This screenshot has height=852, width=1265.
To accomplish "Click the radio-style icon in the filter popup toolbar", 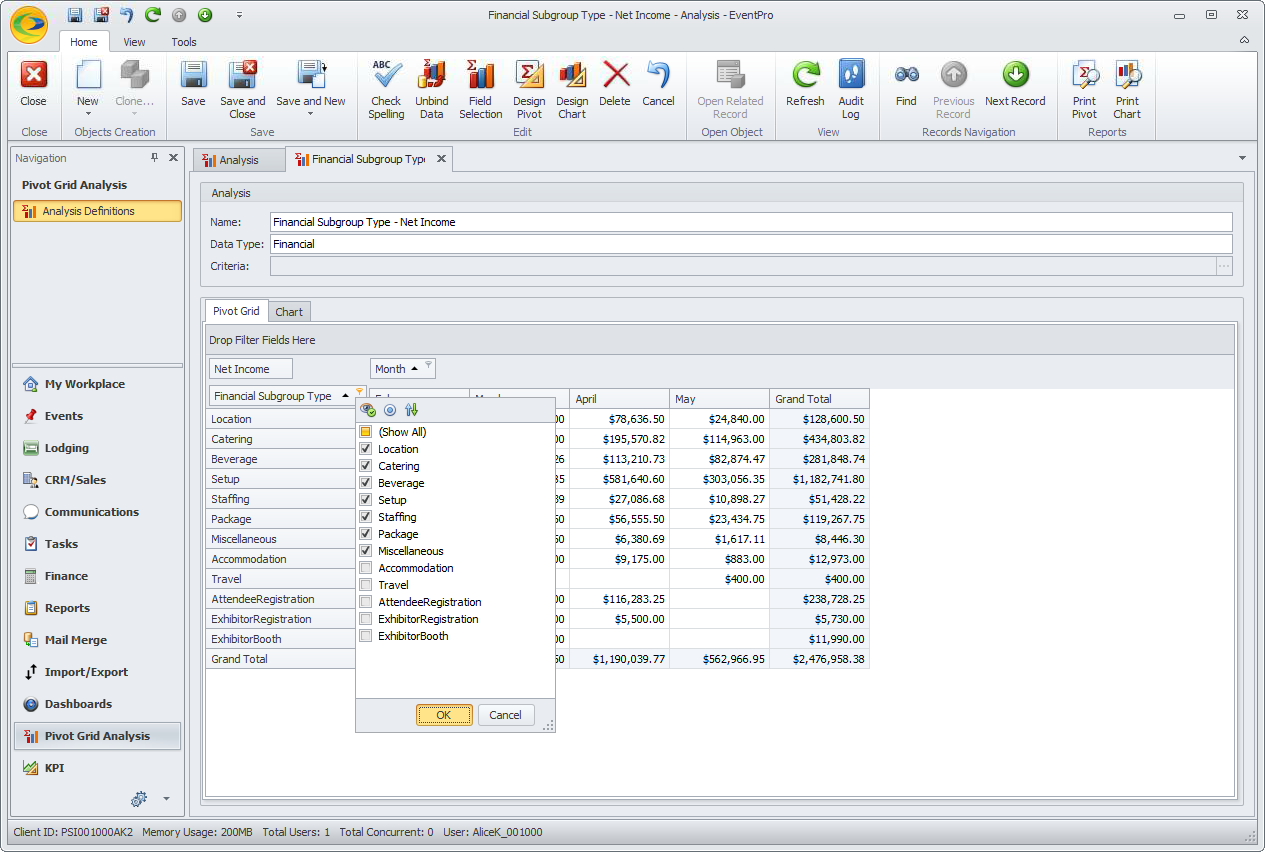I will point(390,410).
